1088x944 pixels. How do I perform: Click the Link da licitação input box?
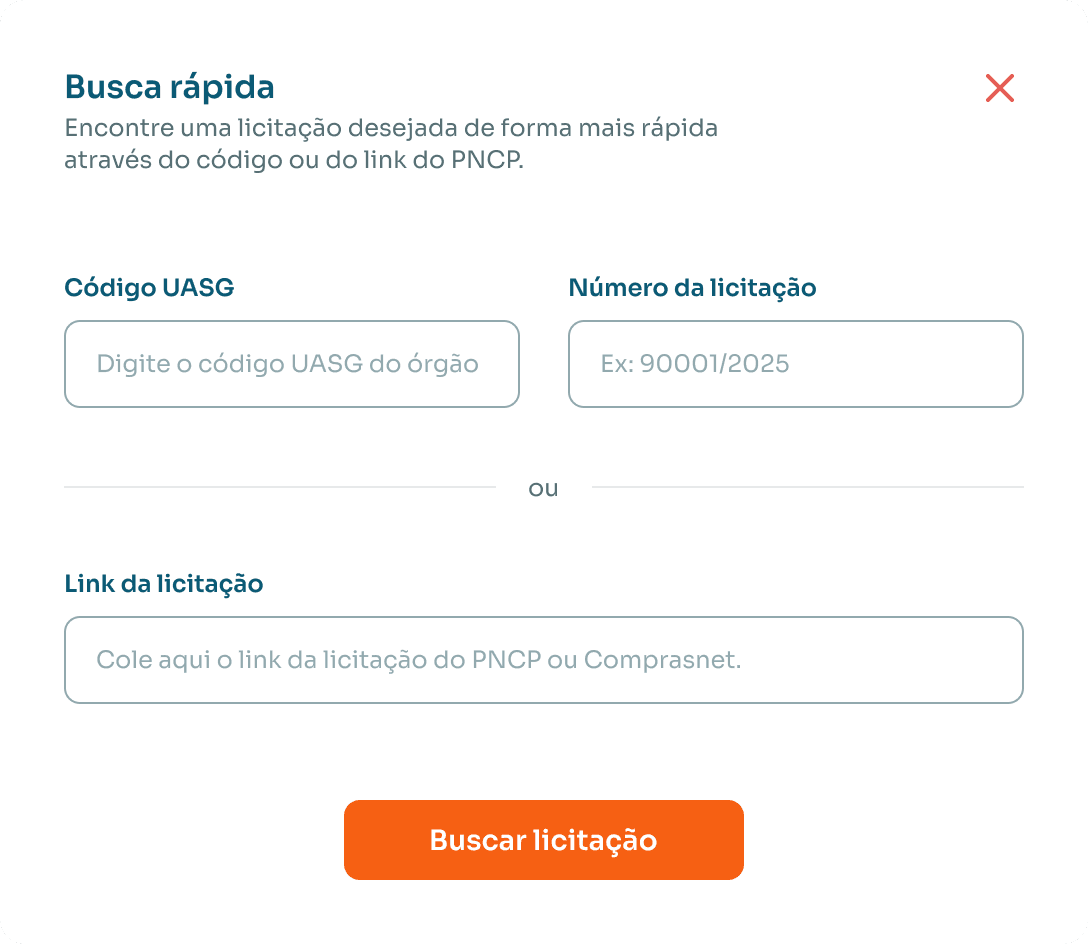543,660
